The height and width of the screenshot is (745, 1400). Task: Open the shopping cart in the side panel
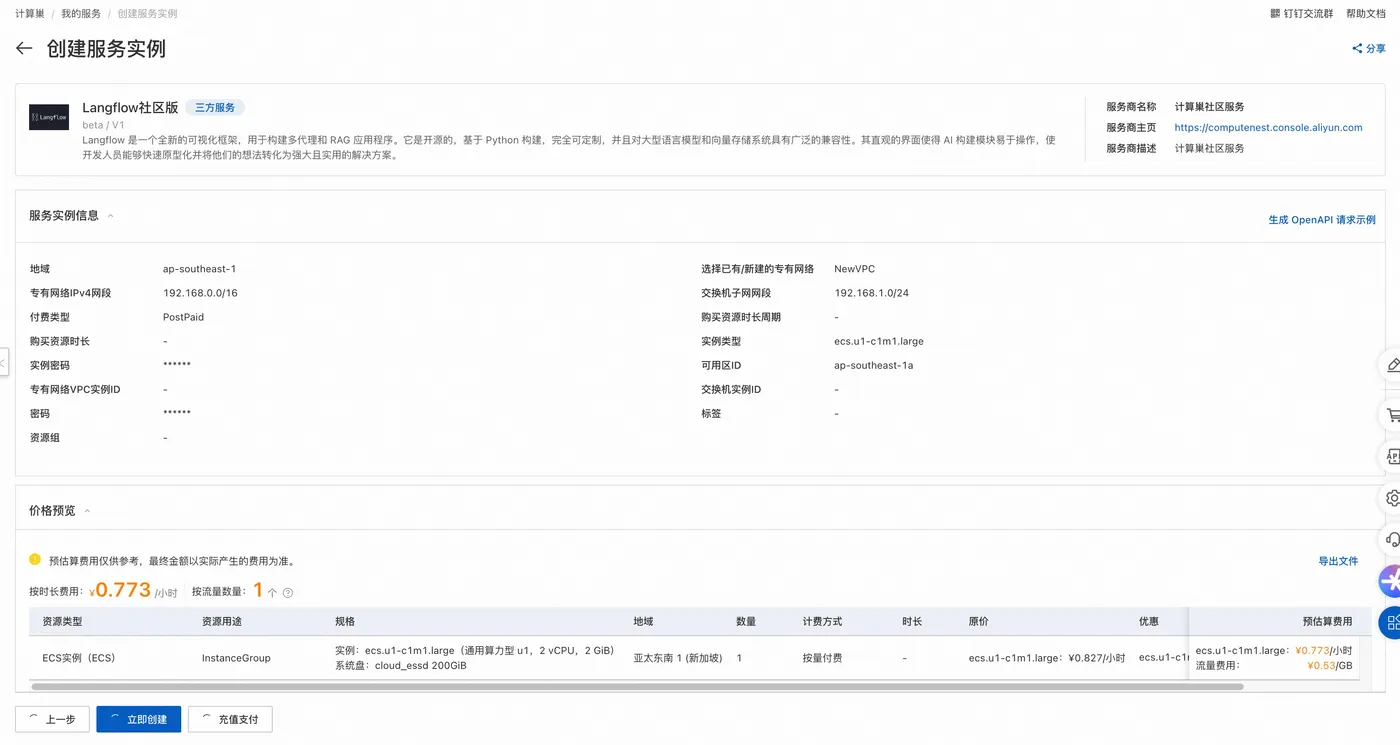tap(1392, 414)
